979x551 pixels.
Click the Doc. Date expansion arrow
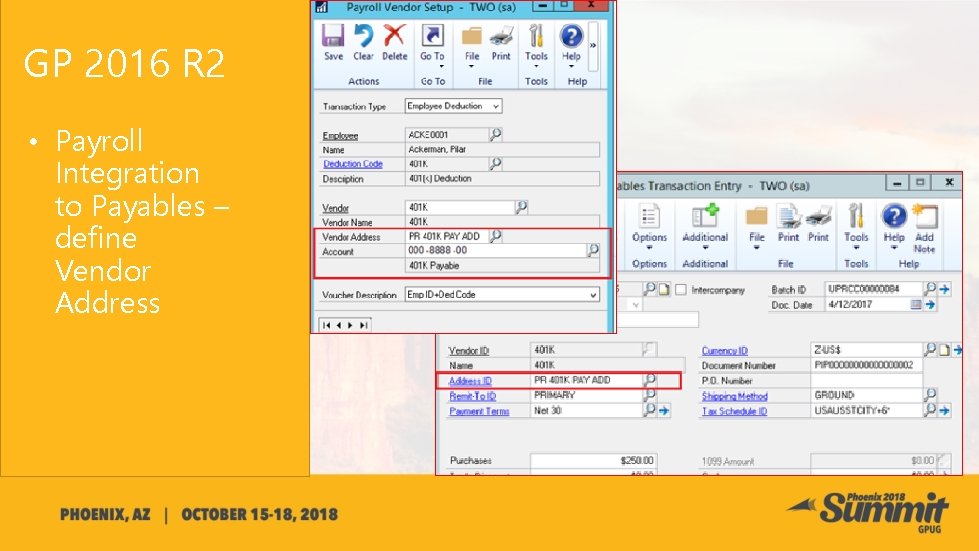930,305
